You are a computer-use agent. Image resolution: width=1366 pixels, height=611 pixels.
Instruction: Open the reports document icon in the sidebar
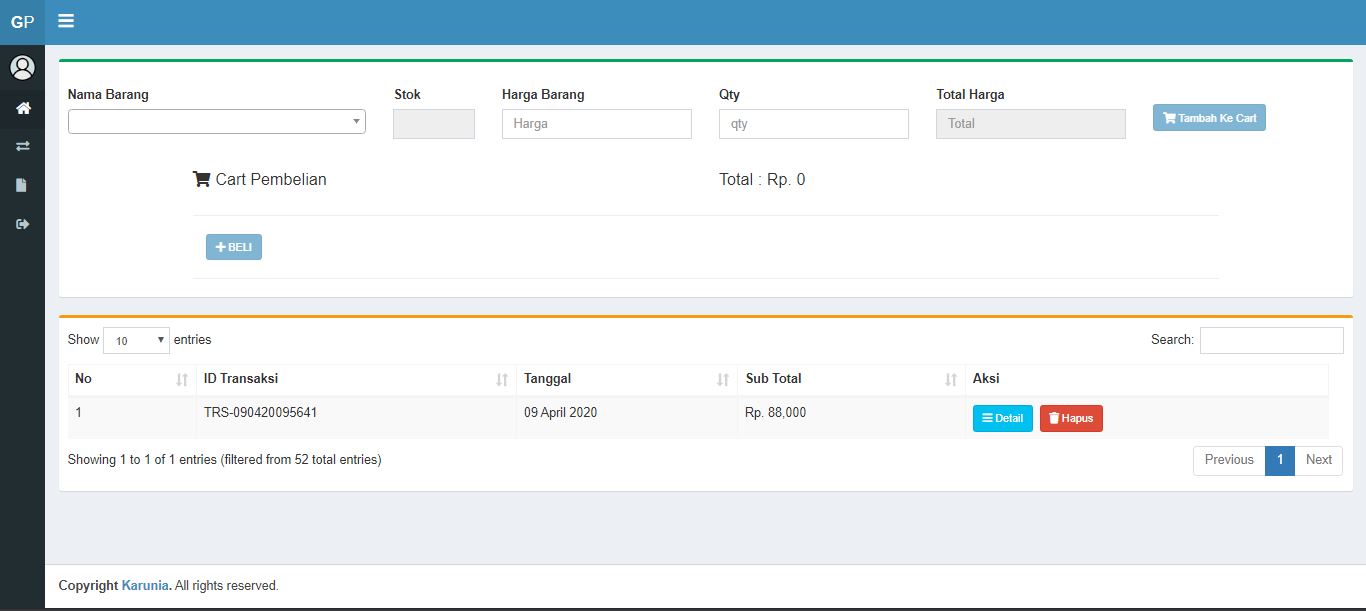click(x=22, y=185)
